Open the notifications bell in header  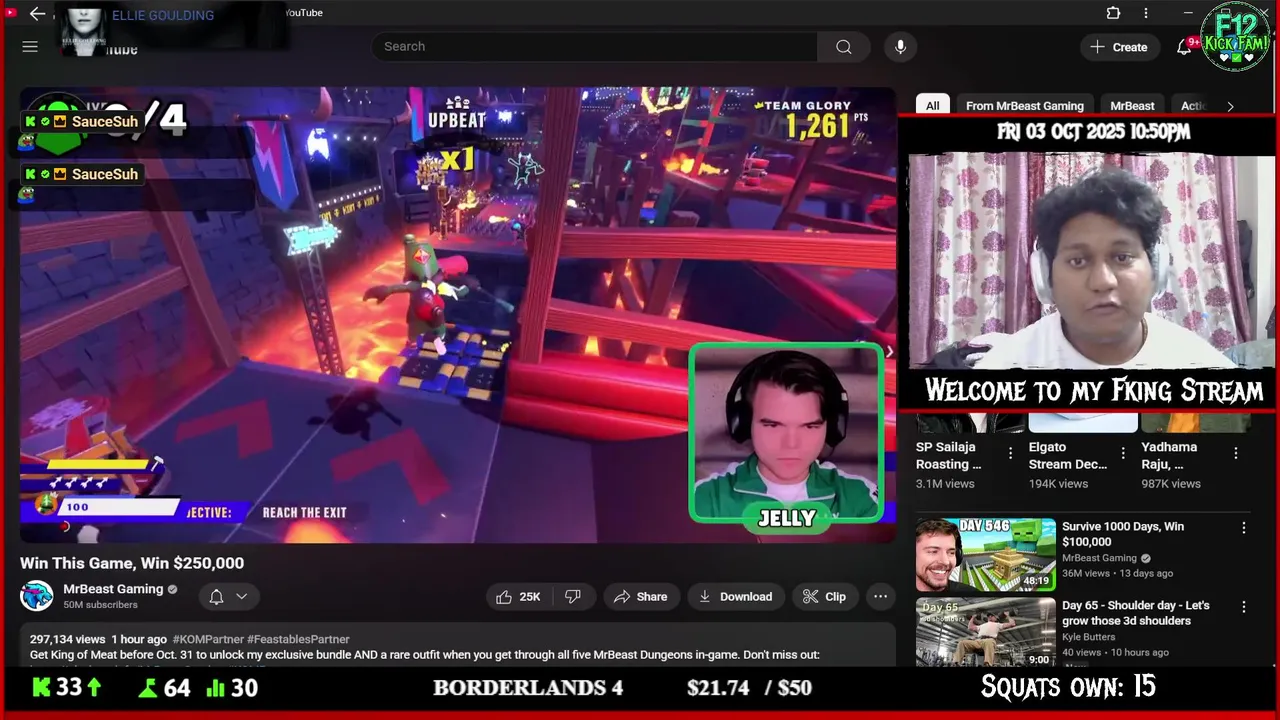(x=1184, y=47)
